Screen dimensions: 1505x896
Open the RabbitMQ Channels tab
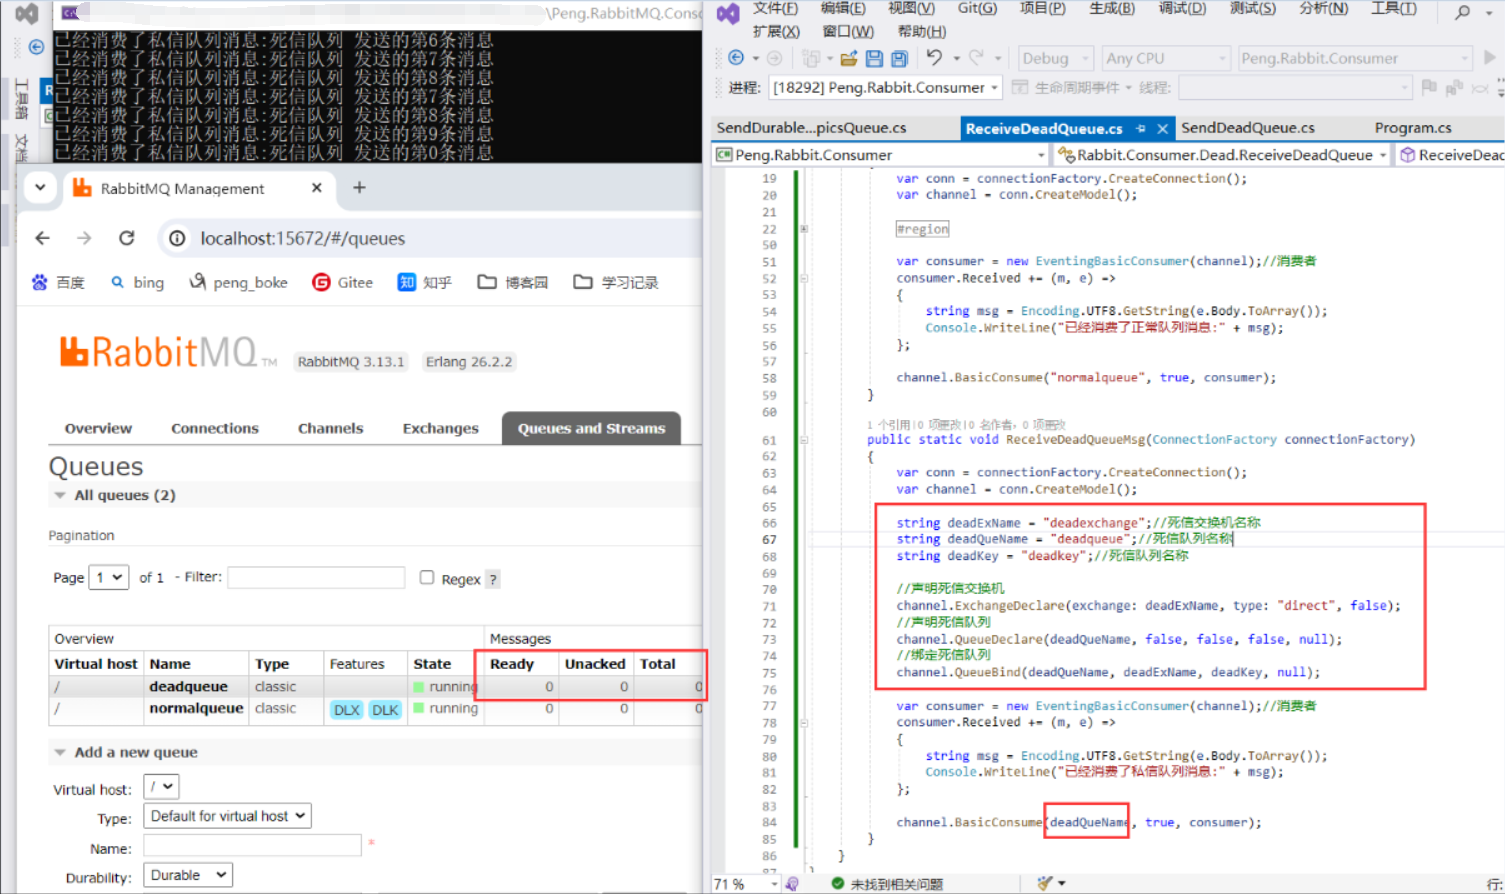330,428
